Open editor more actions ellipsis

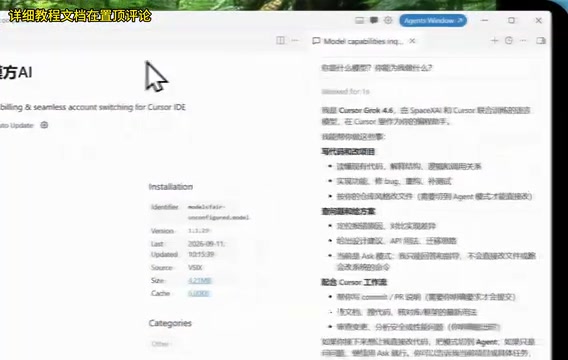coord(295,40)
